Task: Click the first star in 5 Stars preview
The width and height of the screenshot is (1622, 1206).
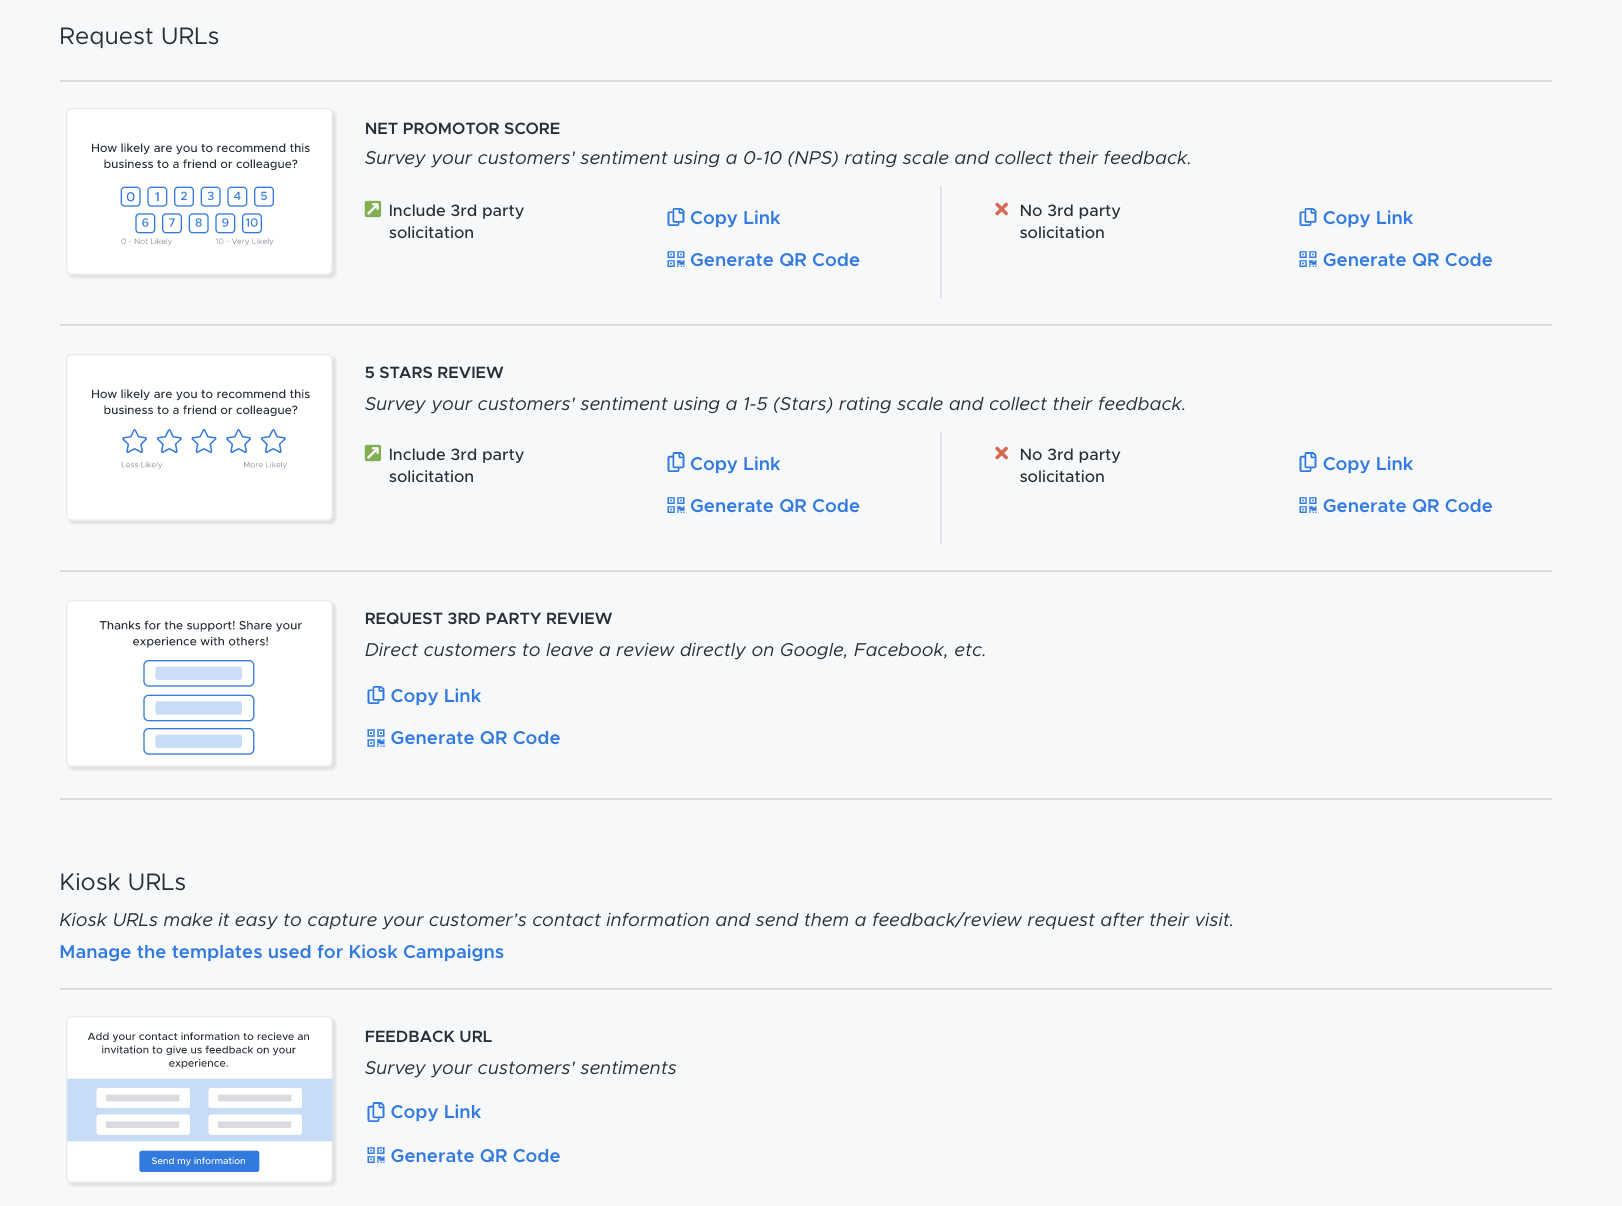Action: (134, 441)
